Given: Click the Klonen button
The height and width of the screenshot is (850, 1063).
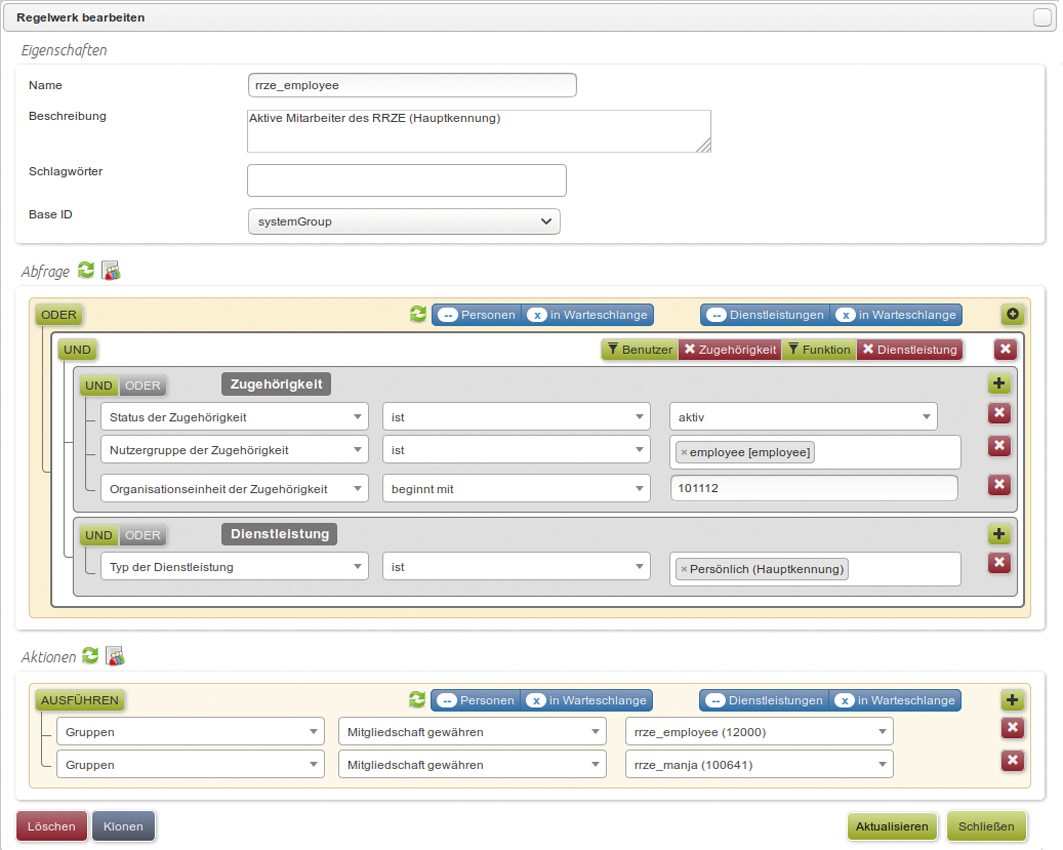Looking at the screenshot, I should pos(123,827).
